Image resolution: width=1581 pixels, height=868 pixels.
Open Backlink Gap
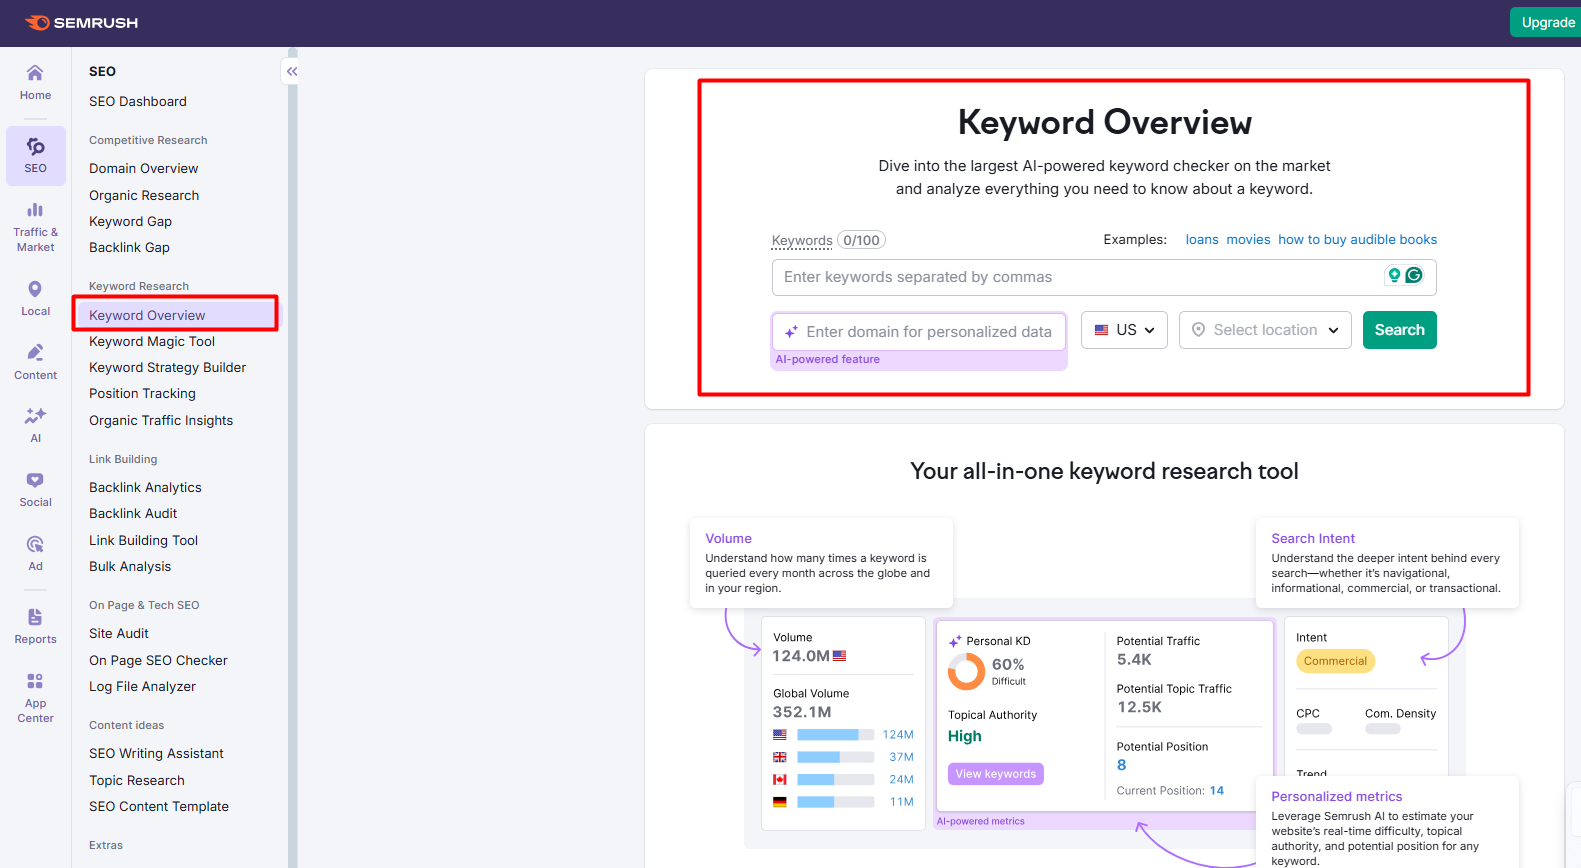(129, 247)
